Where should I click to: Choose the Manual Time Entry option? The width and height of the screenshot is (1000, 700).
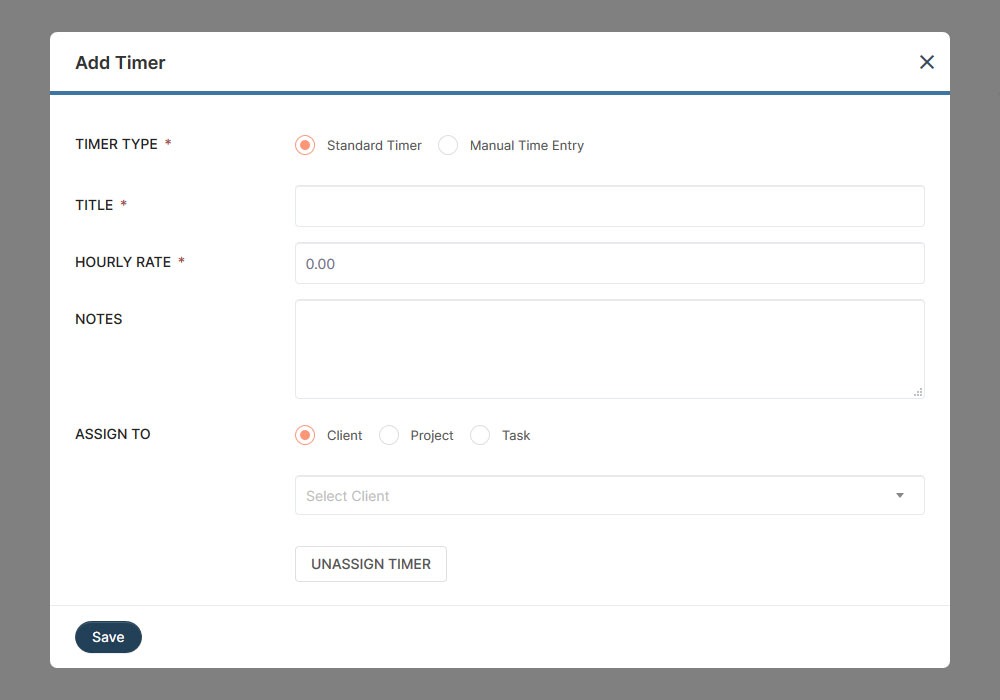pyautogui.click(x=448, y=145)
